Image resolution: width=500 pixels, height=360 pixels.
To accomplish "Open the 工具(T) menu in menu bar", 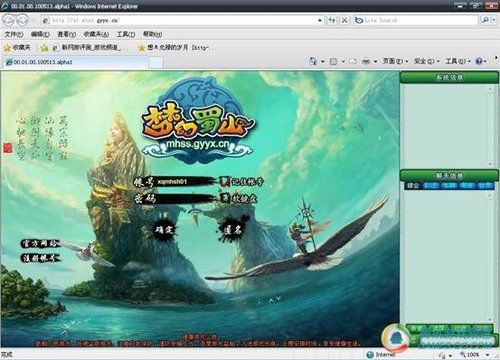I will click(x=126, y=34).
